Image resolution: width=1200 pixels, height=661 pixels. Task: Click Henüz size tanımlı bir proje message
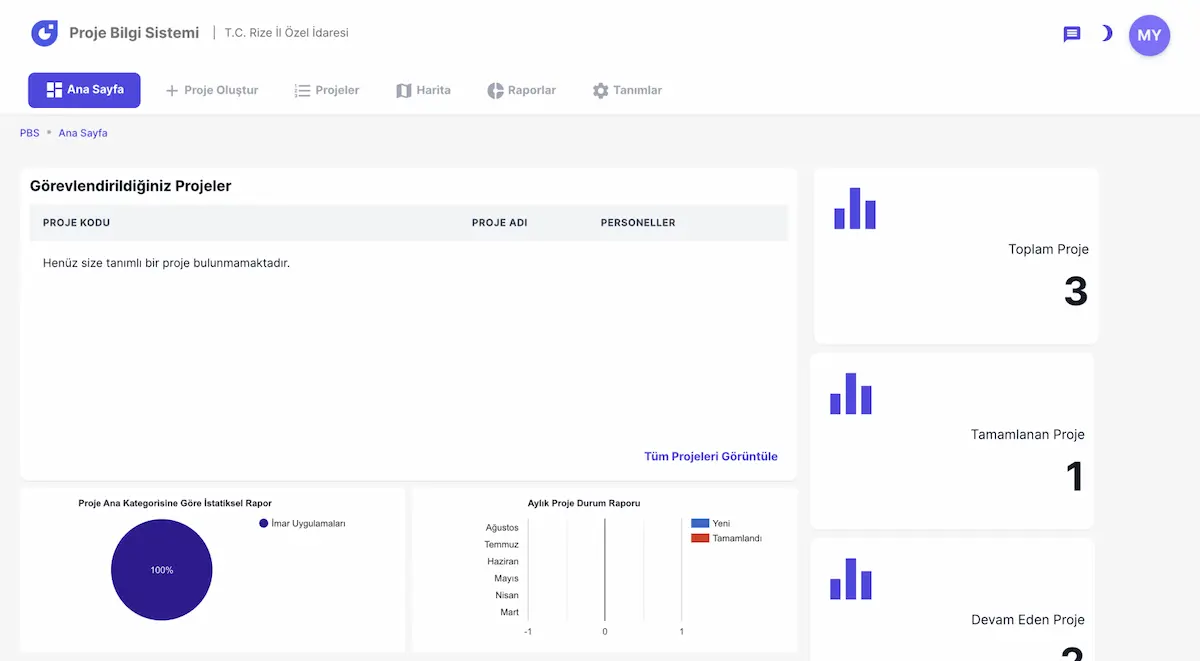[166, 263]
